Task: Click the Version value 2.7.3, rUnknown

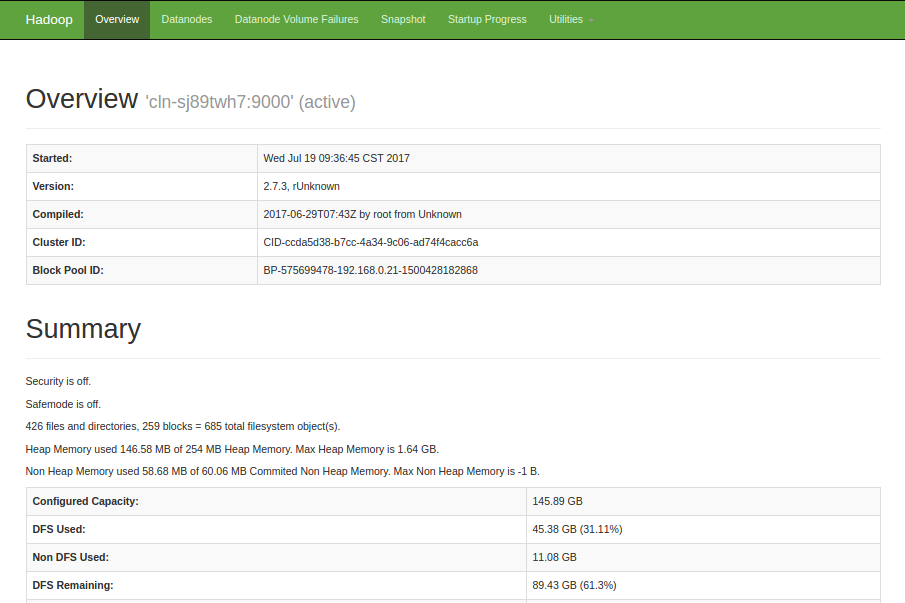Action: [x=301, y=186]
